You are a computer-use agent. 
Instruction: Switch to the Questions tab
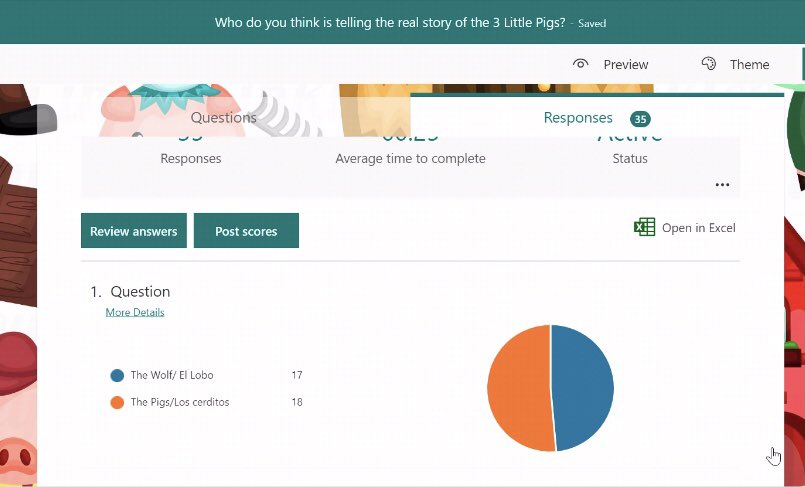click(x=223, y=118)
